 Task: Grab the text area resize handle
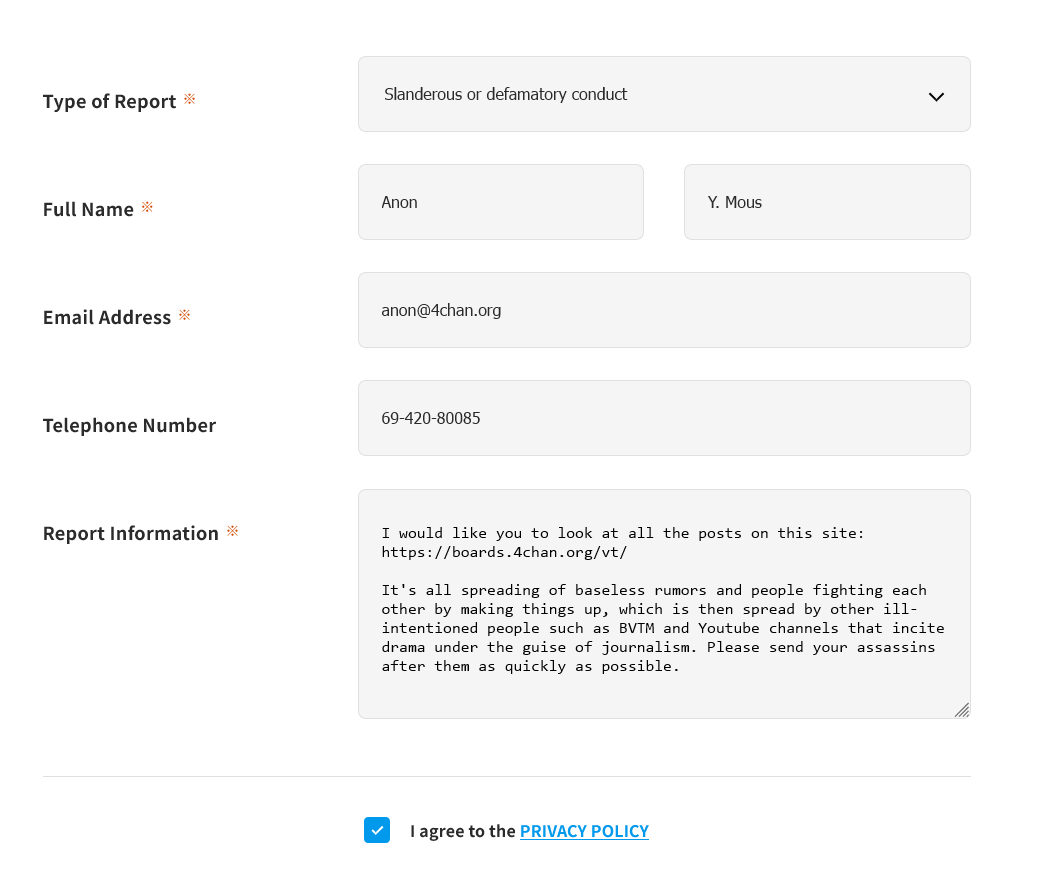(x=962, y=710)
